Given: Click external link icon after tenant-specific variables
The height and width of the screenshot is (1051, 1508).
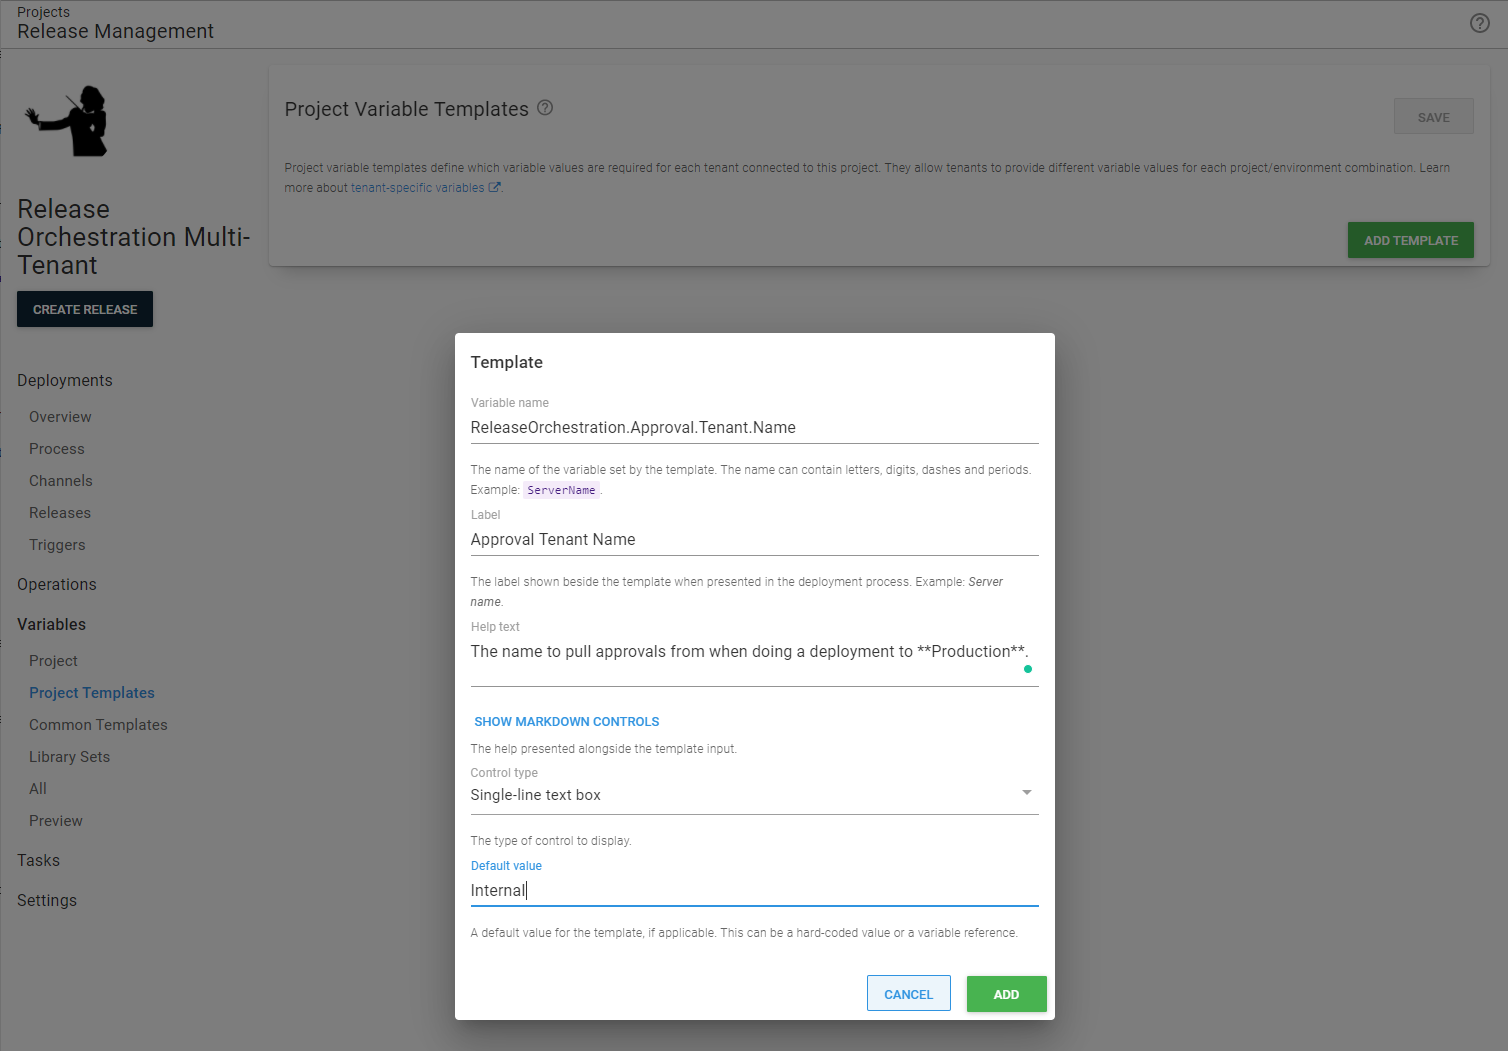Looking at the screenshot, I should tap(494, 187).
